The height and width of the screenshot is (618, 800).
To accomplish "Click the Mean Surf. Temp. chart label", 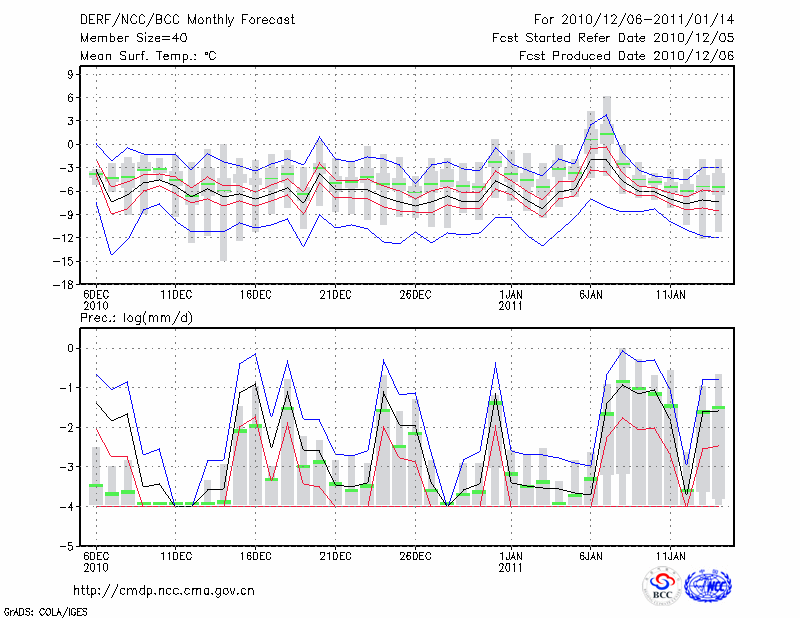I will click(147, 56).
